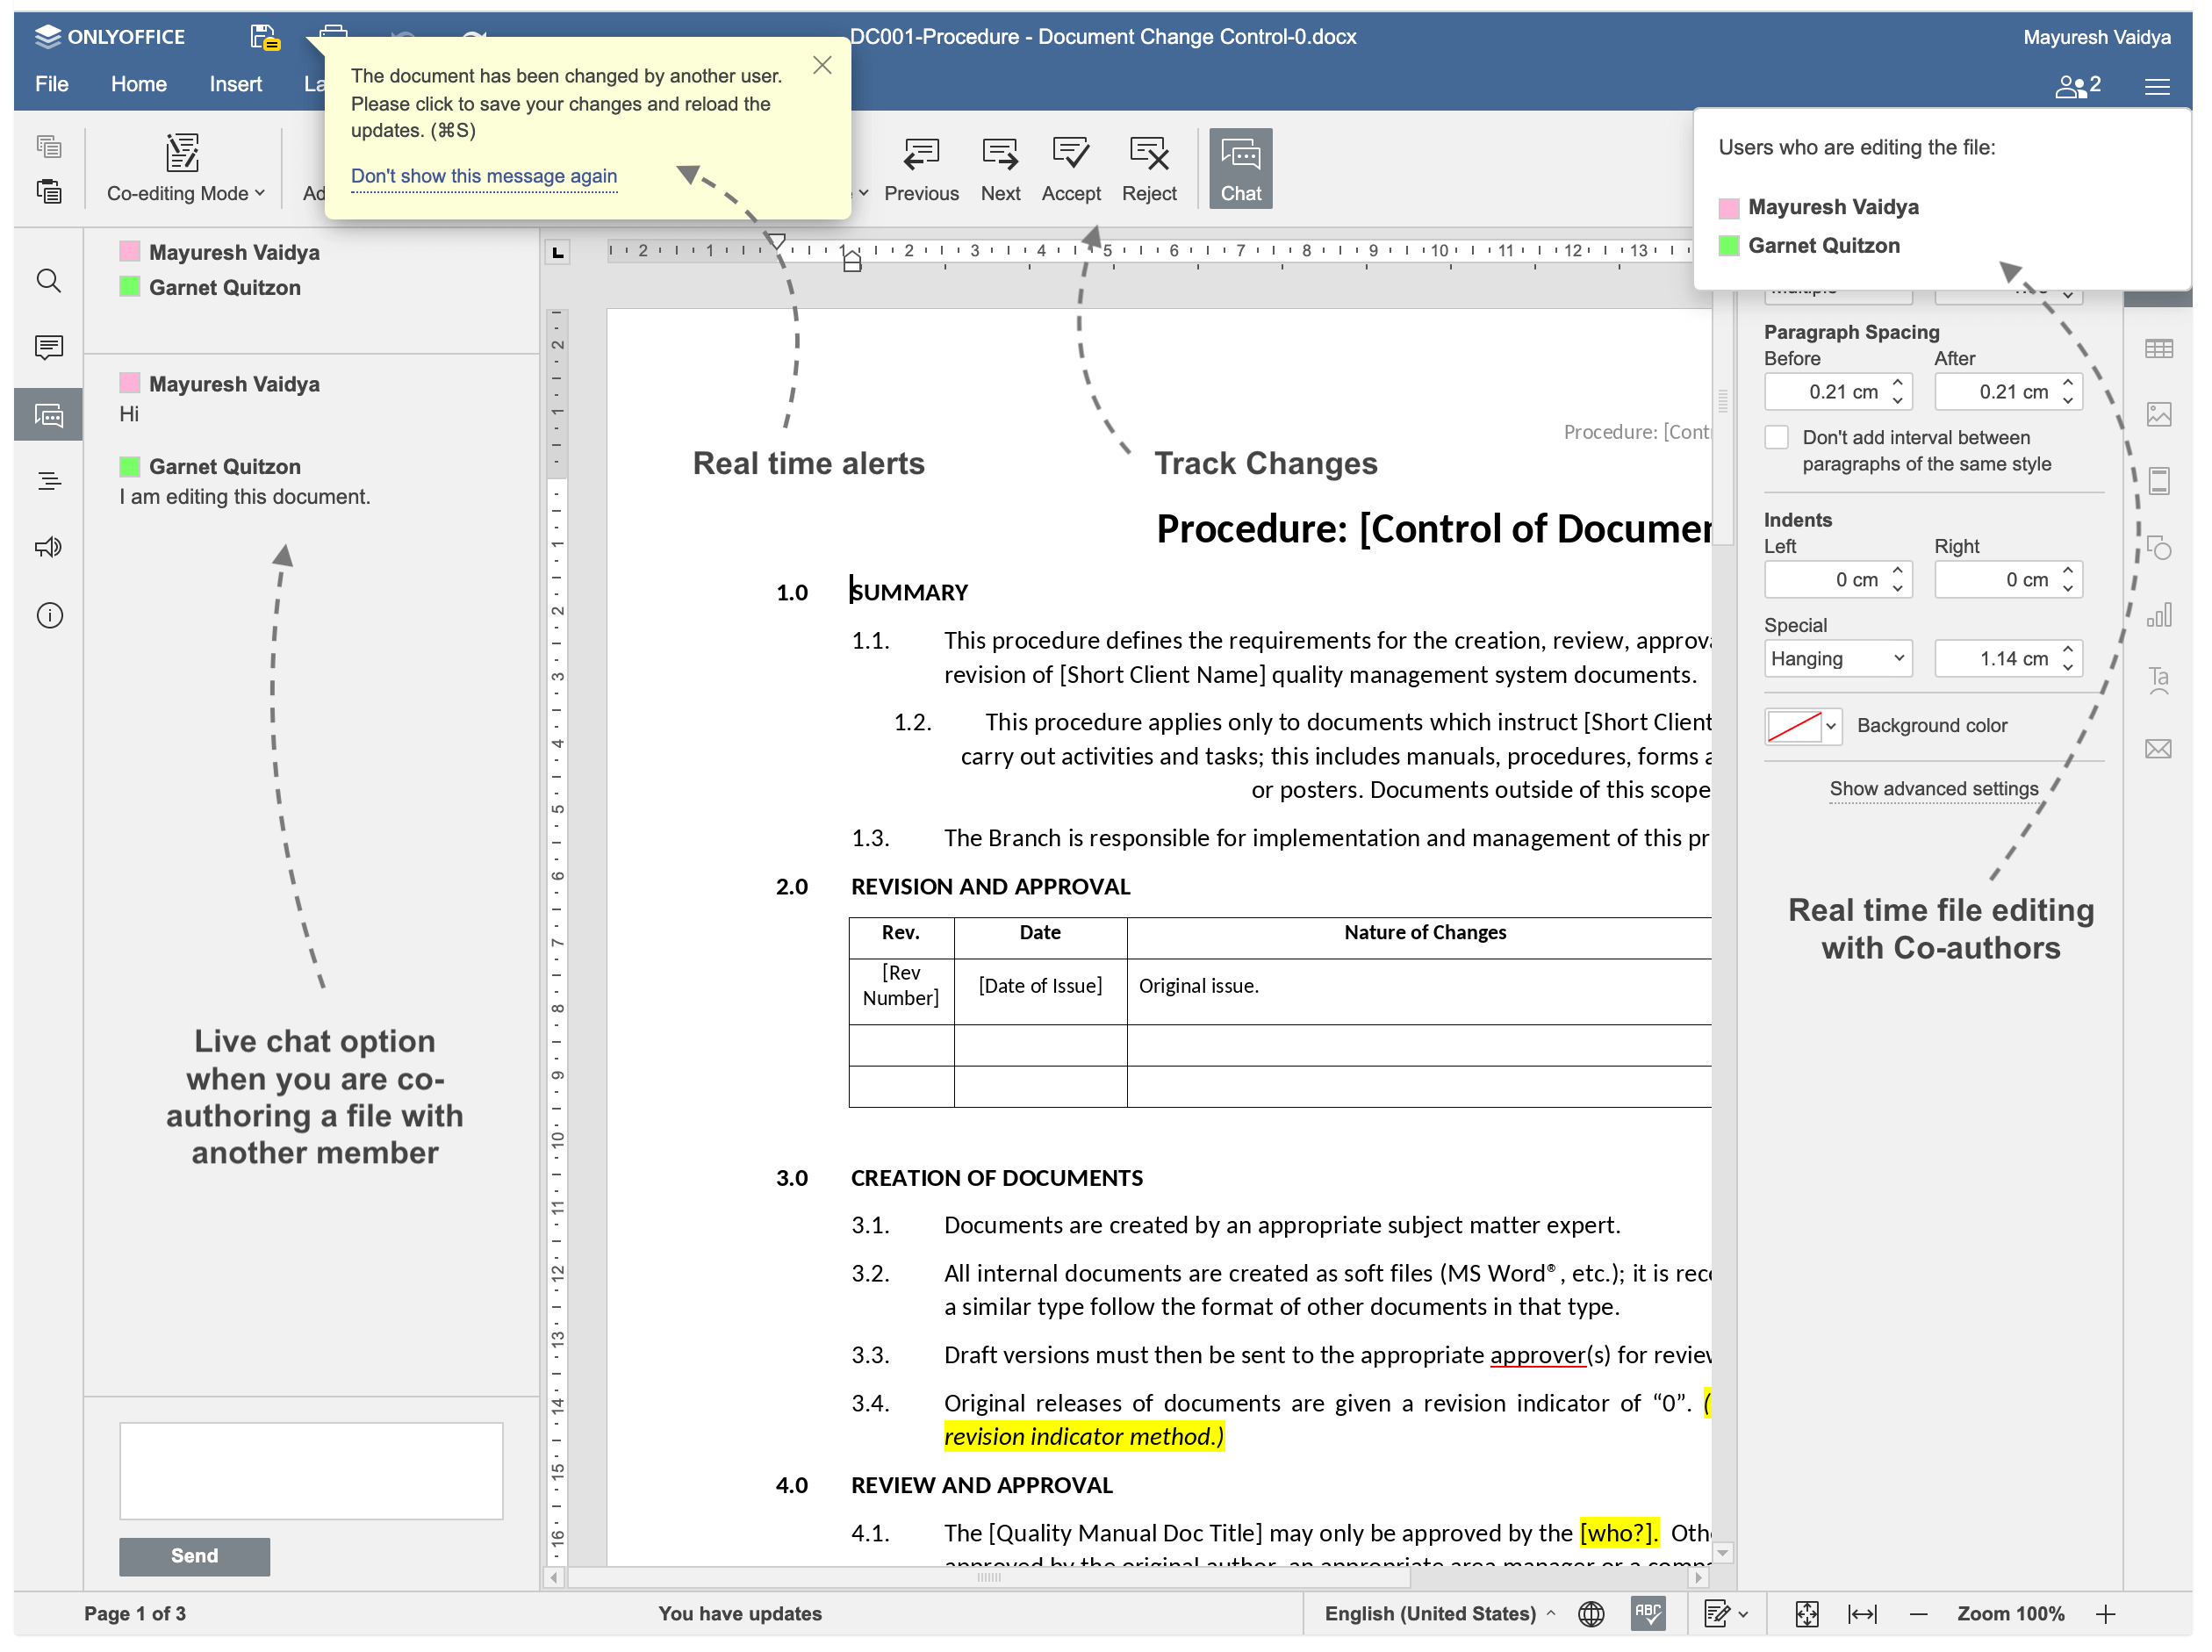Click the chat message input box
Viewport: 2212px width, 1652px height.
[x=311, y=1471]
